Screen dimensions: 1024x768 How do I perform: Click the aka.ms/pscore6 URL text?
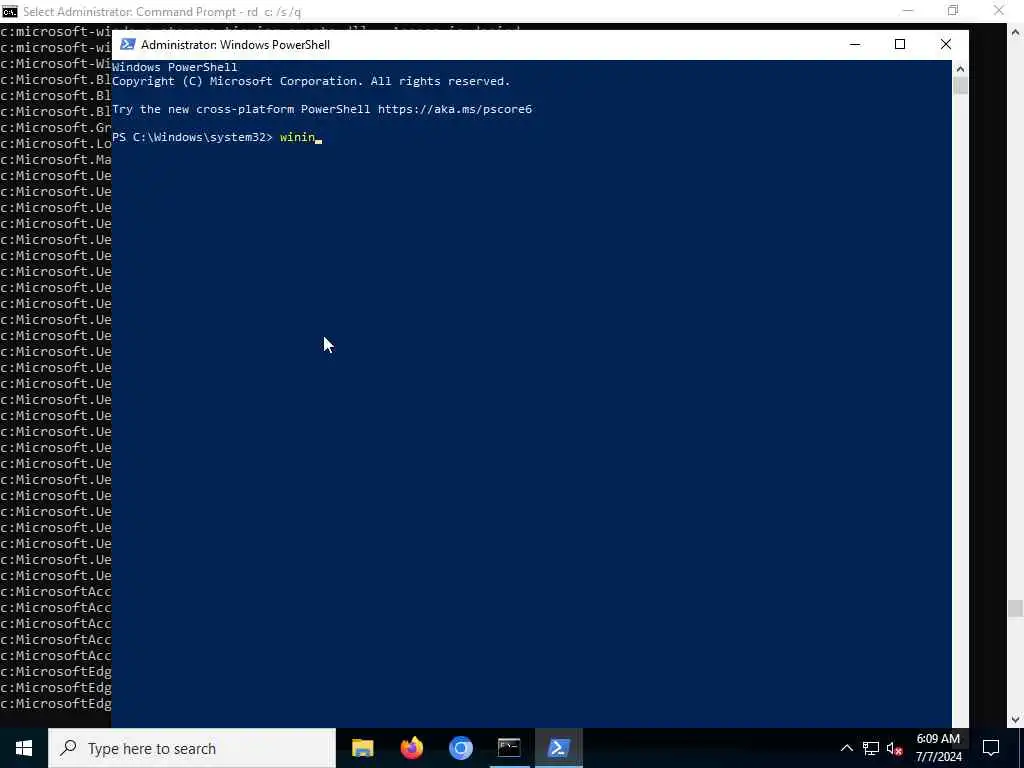click(455, 109)
